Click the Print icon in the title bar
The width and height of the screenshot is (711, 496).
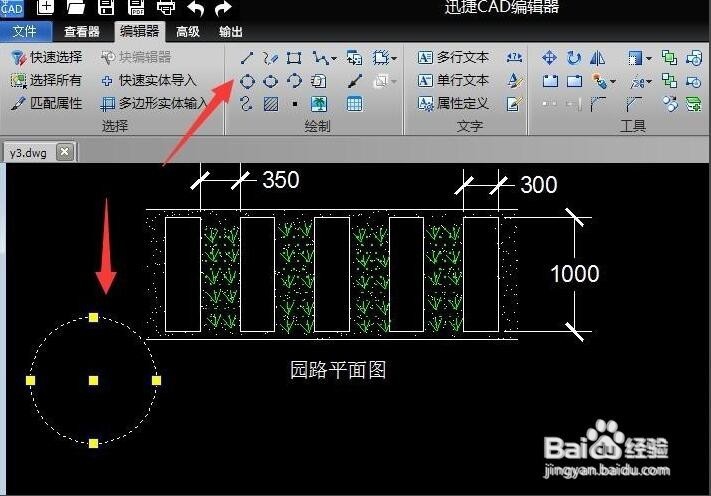click(x=166, y=6)
